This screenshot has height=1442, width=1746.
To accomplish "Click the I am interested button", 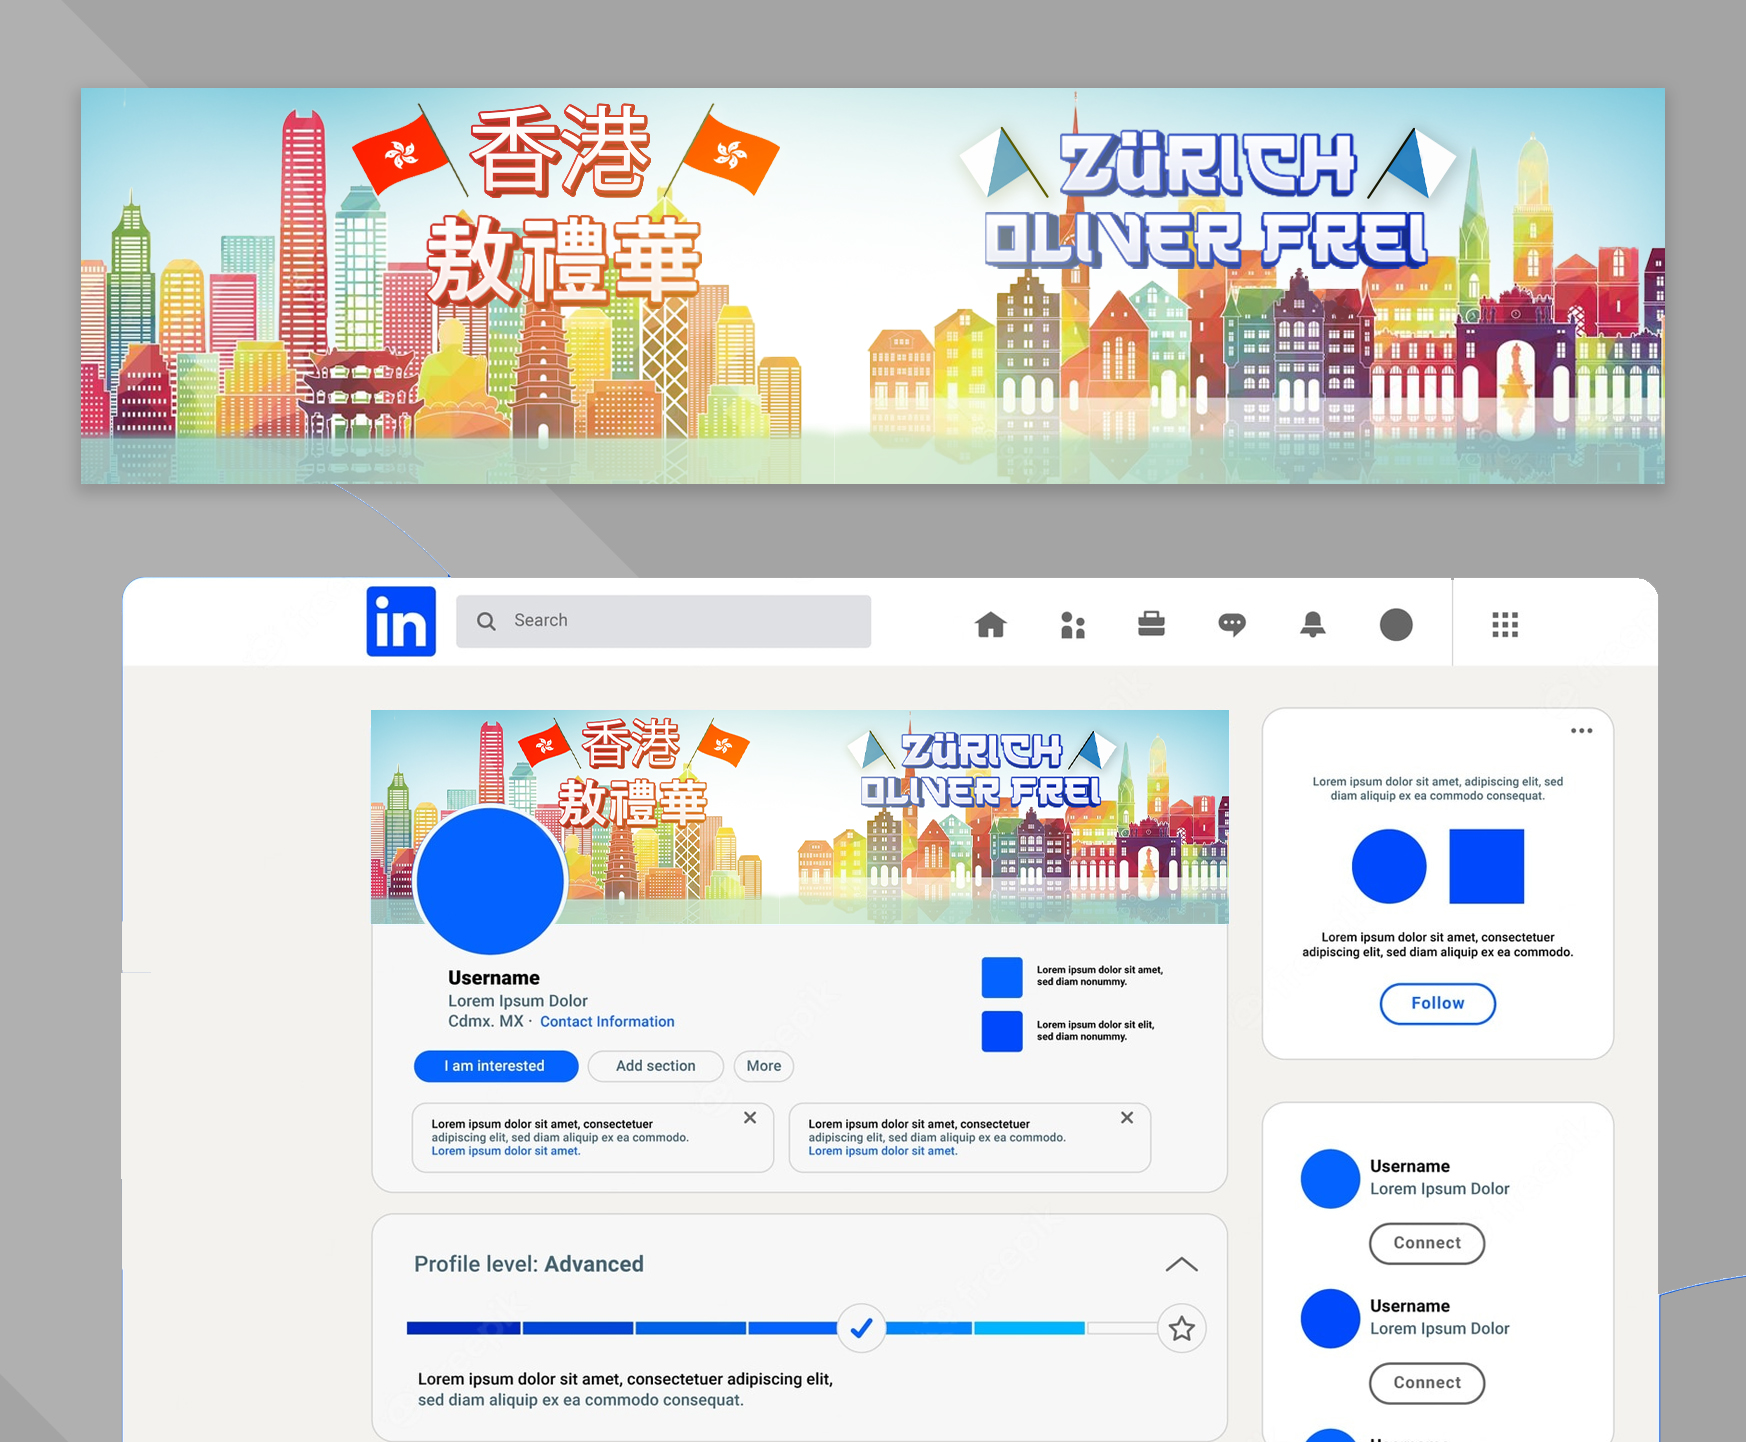I will pyautogui.click(x=495, y=1066).
